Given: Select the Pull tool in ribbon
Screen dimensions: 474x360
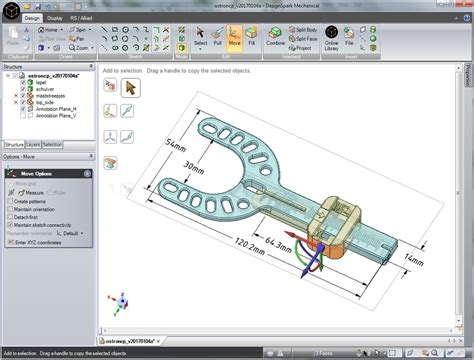Looking at the screenshot, I should [217, 37].
